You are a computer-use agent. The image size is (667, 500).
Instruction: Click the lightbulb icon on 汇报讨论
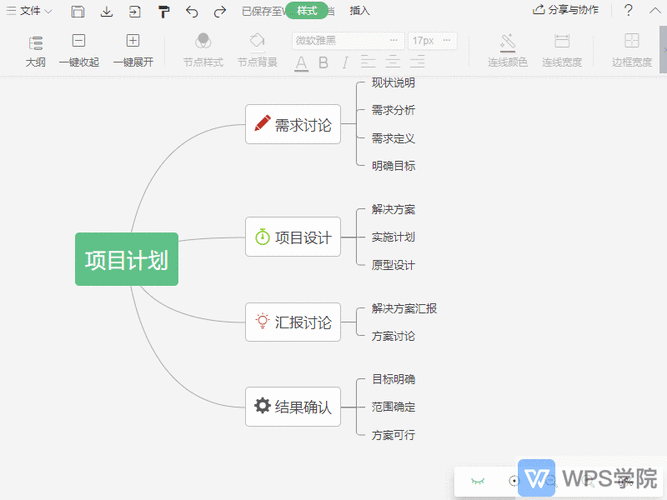tap(262, 321)
